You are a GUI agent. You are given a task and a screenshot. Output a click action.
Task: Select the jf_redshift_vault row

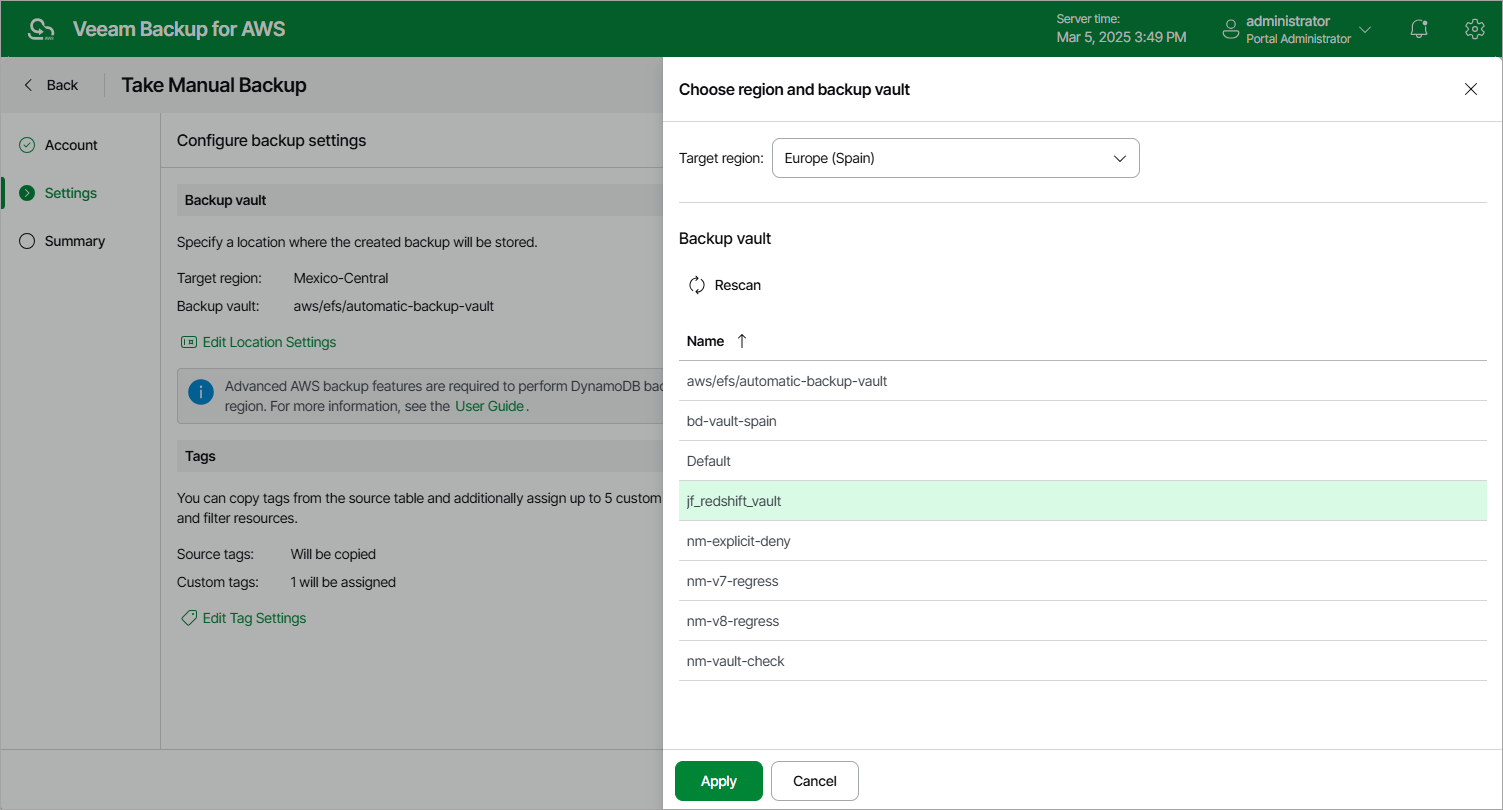click(x=1083, y=501)
